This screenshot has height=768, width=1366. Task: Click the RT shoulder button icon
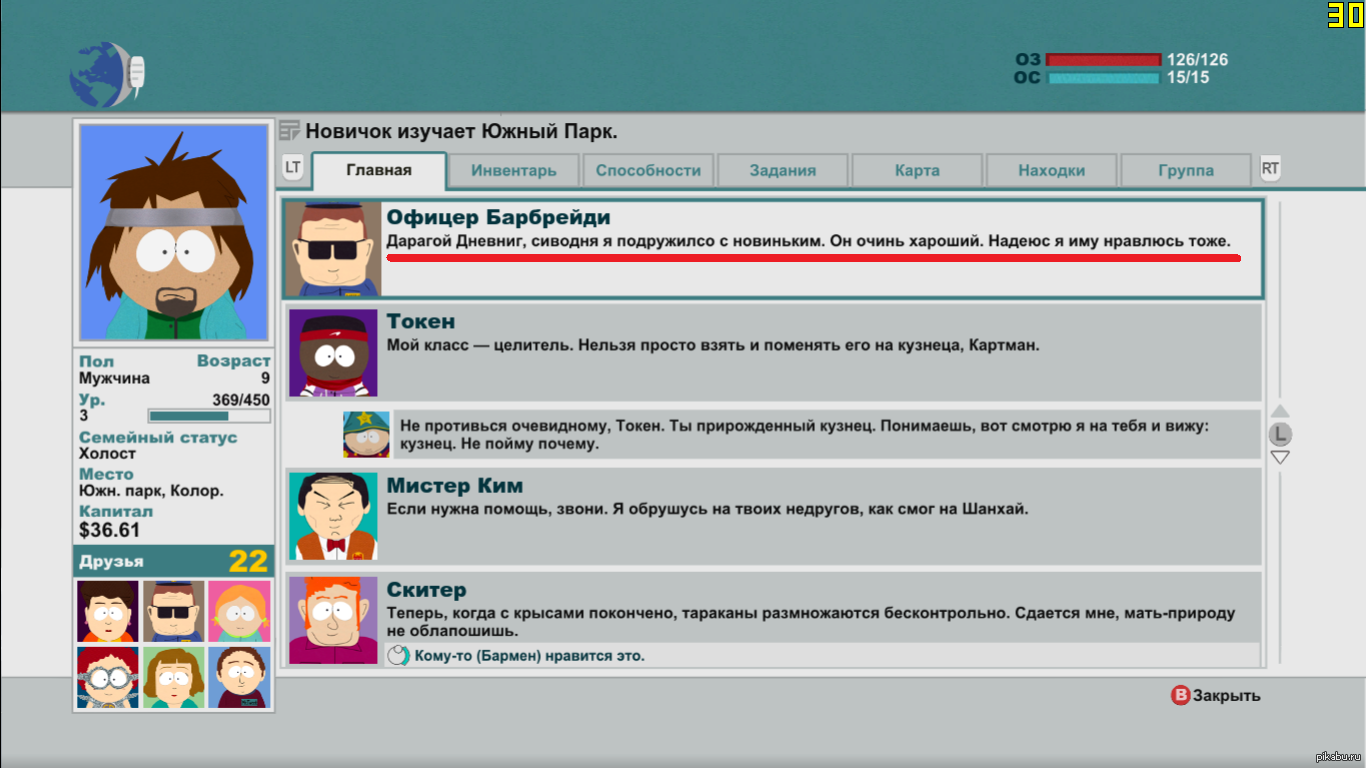pos(1270,168)
